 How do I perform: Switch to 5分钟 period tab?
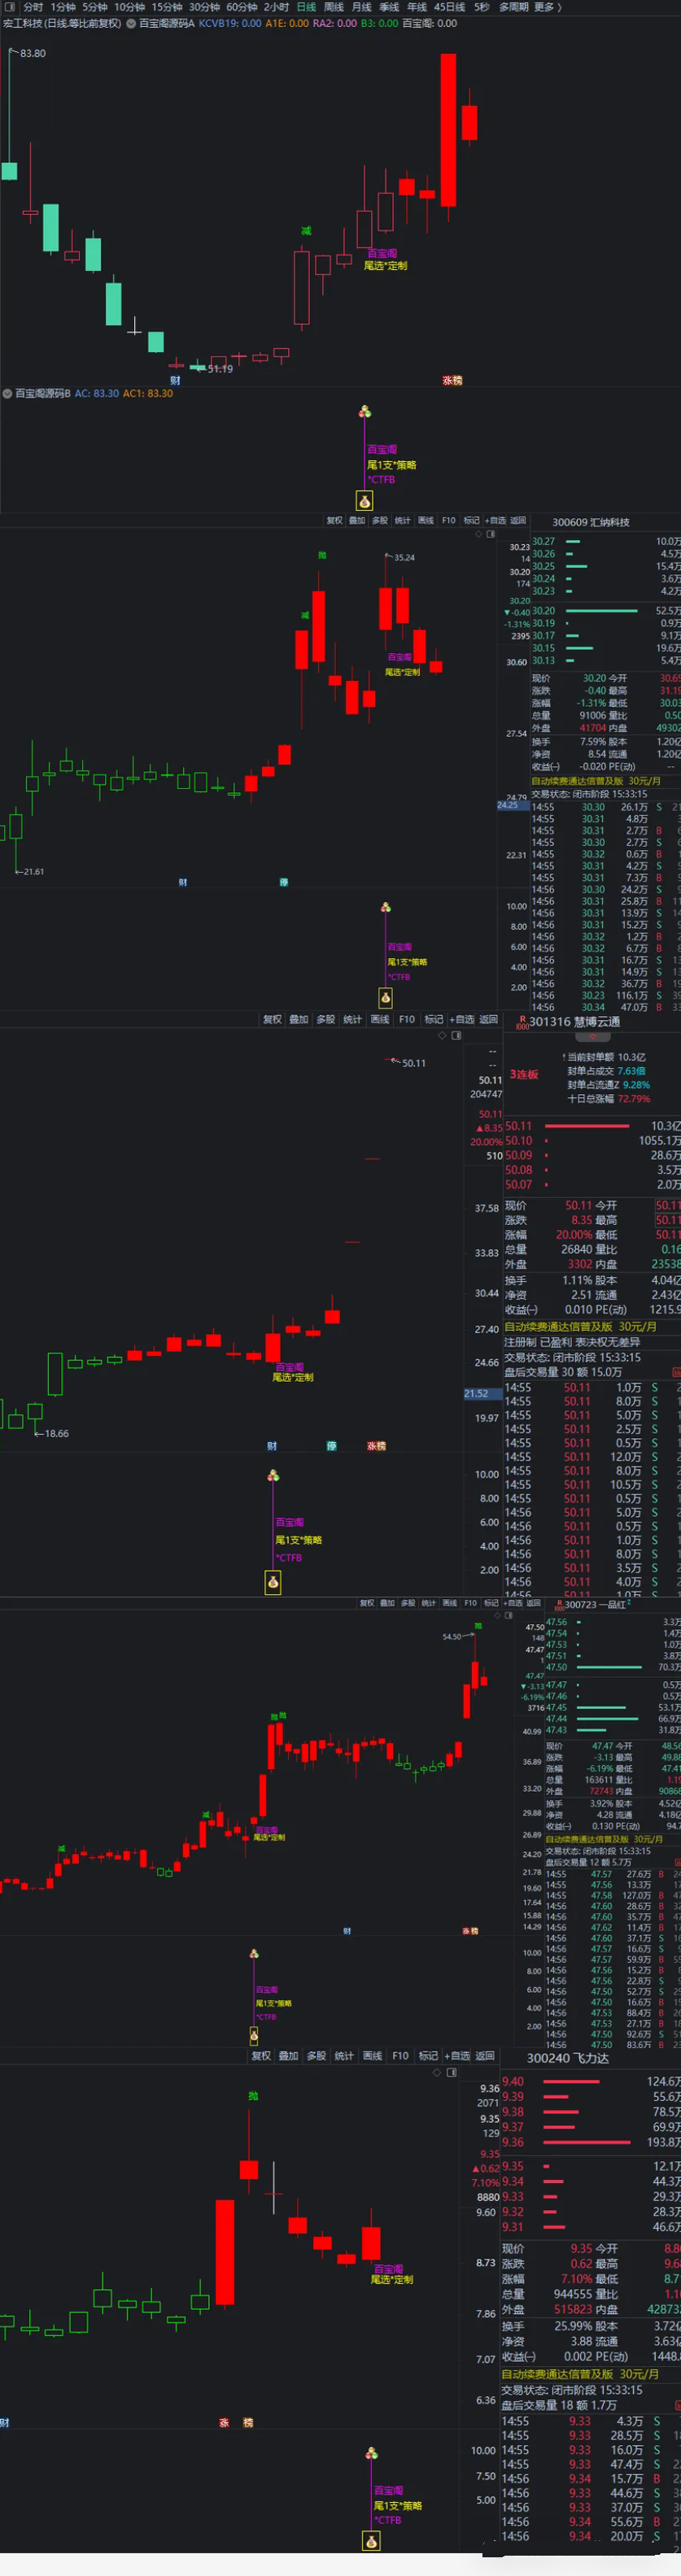click(95, 7)
